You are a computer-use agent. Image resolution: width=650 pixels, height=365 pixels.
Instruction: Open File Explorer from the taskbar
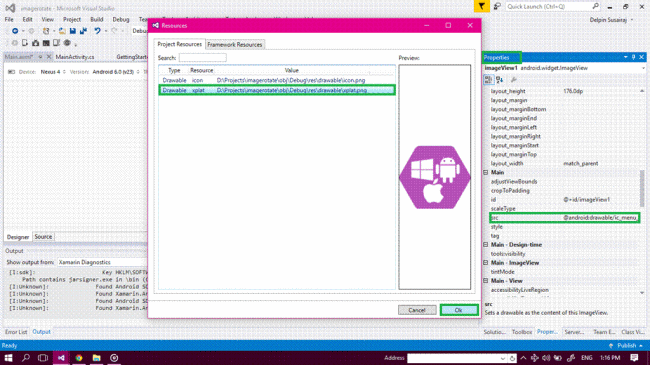click(x=97, y=358)
